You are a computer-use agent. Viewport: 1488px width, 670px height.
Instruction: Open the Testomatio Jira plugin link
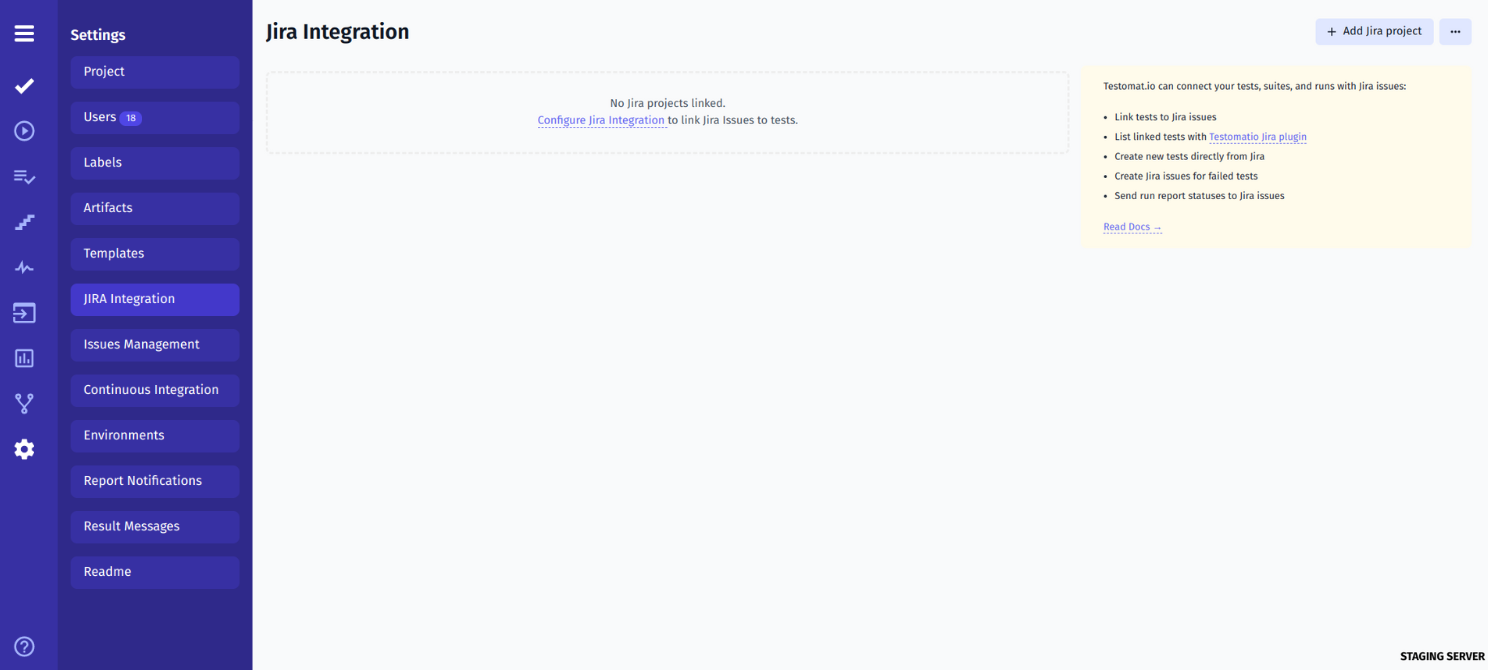point(1257,136)
